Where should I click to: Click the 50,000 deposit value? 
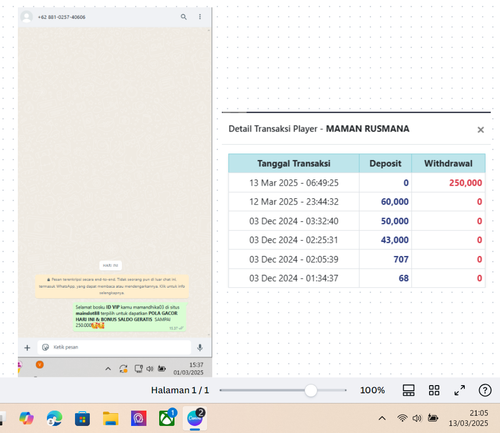coord(395,221)
